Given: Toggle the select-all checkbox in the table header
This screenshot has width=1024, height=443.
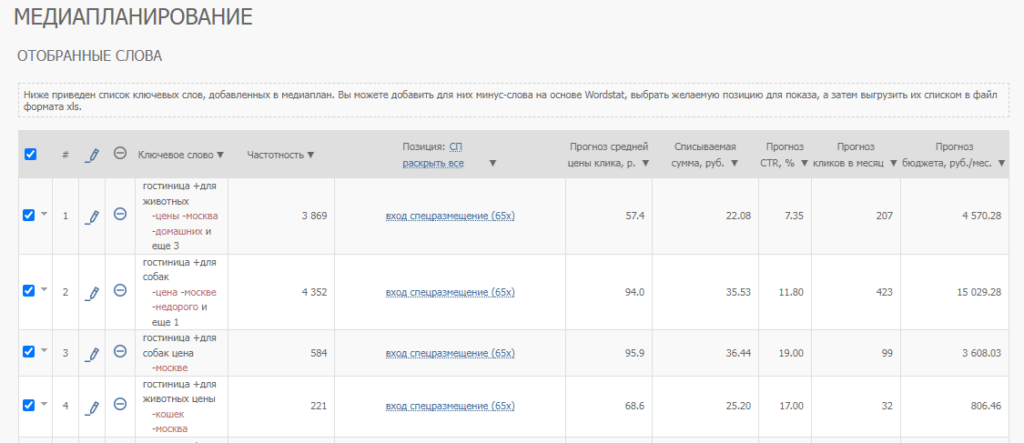Looking at the screenshot, I should [30, 154].
